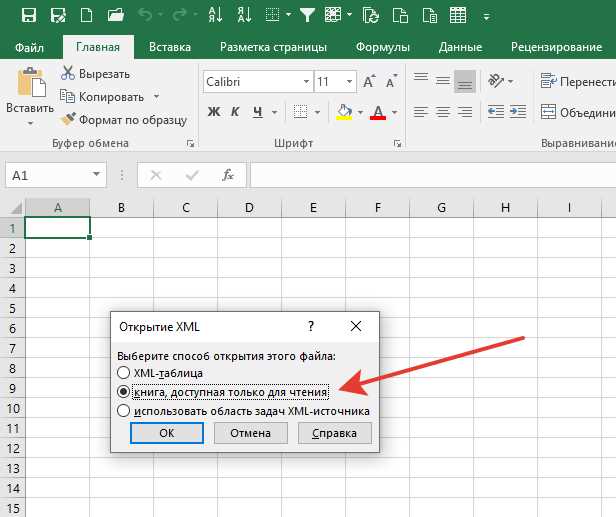
Task: Open the Файл tab
Action: (29, 47)
